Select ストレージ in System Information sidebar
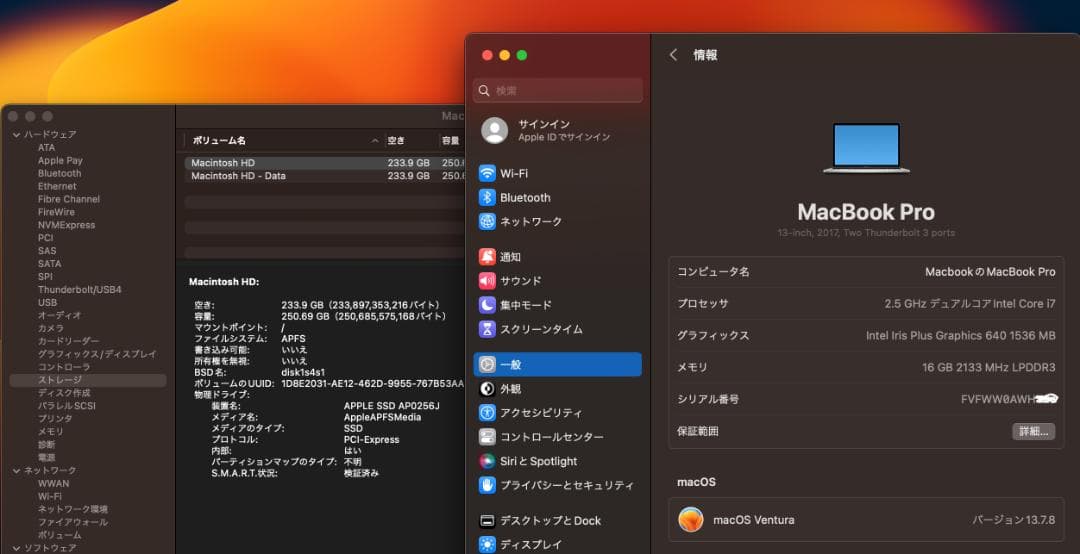Screen dimensions: 1080x554 pyautogui.click(x=88, y=380)
